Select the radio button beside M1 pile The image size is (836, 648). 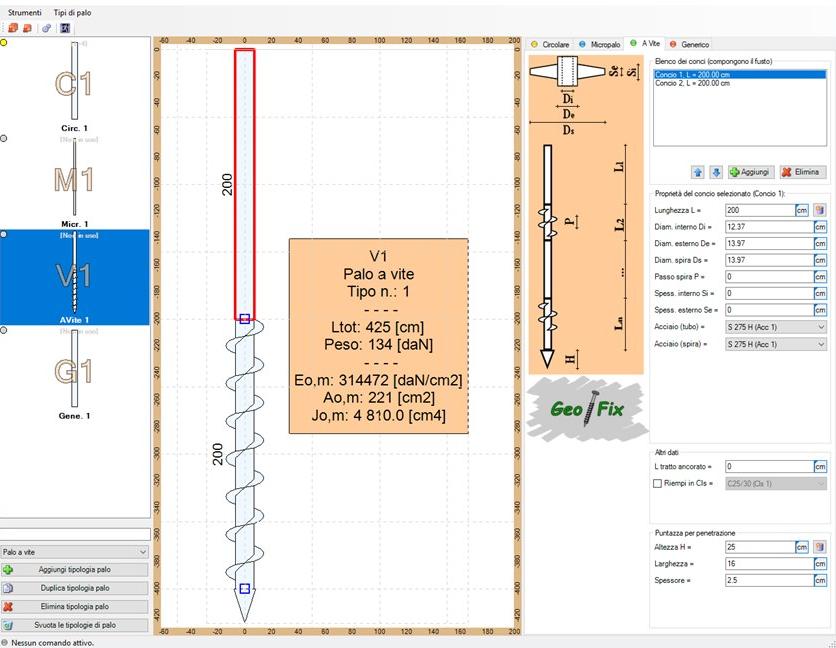coord(4,138)
